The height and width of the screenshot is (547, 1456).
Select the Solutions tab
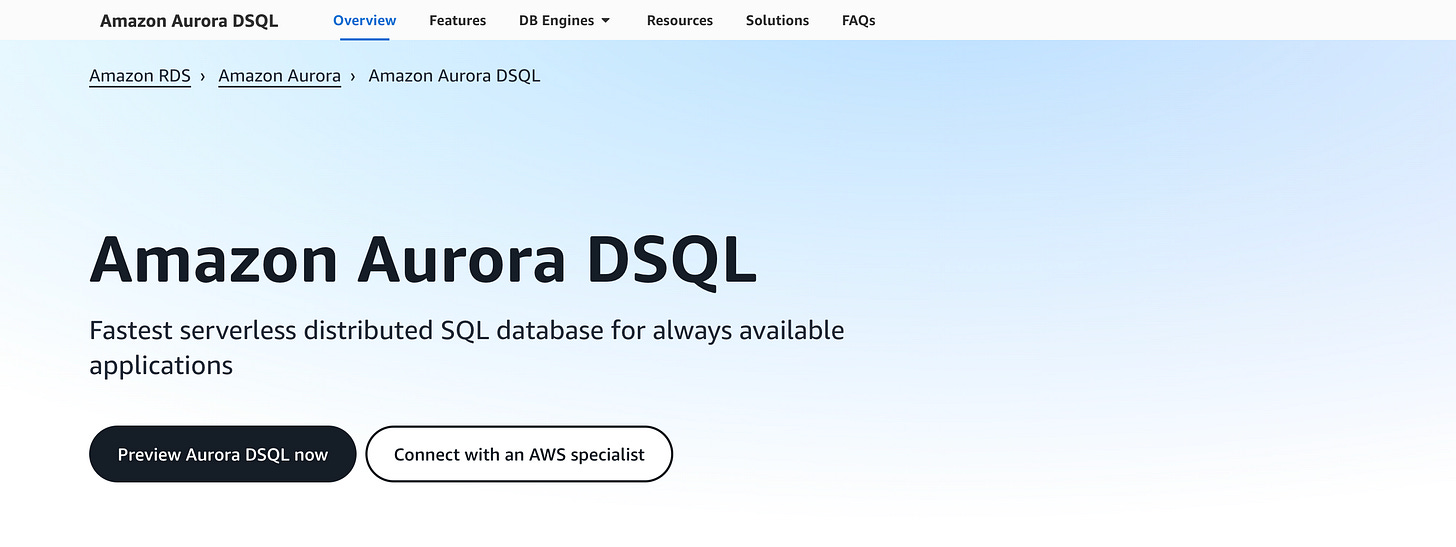click(777, 20)
